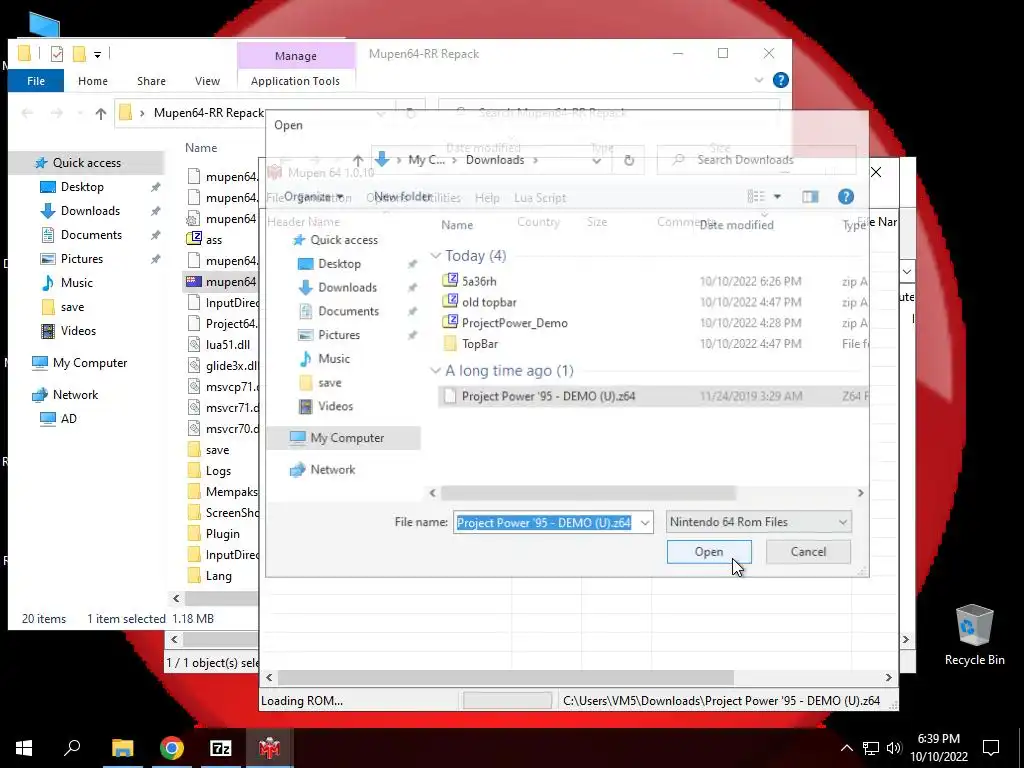Select Desktop in Open dialog sidebar
Viewport: 1024px width, 768px height.
(339, 264)
